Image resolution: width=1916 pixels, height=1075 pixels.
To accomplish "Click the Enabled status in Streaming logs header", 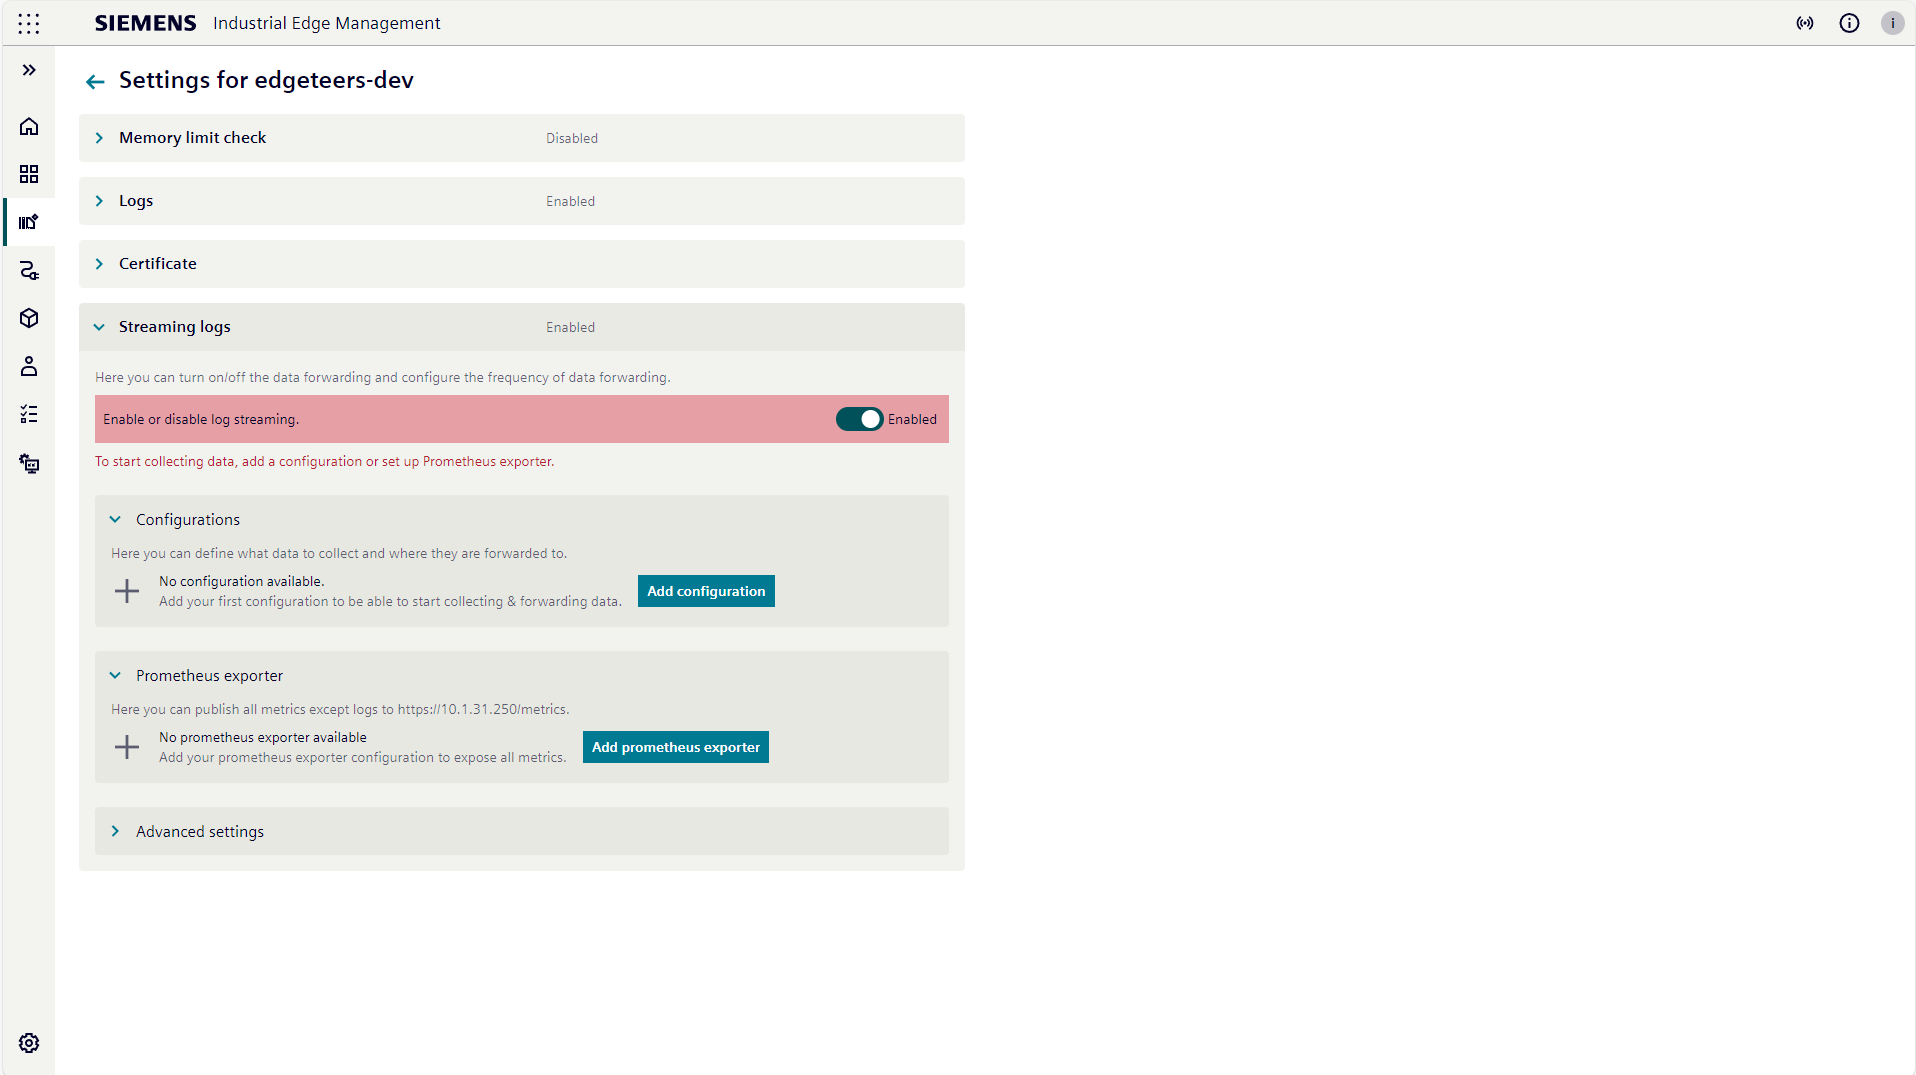I will tap(570, 327).
